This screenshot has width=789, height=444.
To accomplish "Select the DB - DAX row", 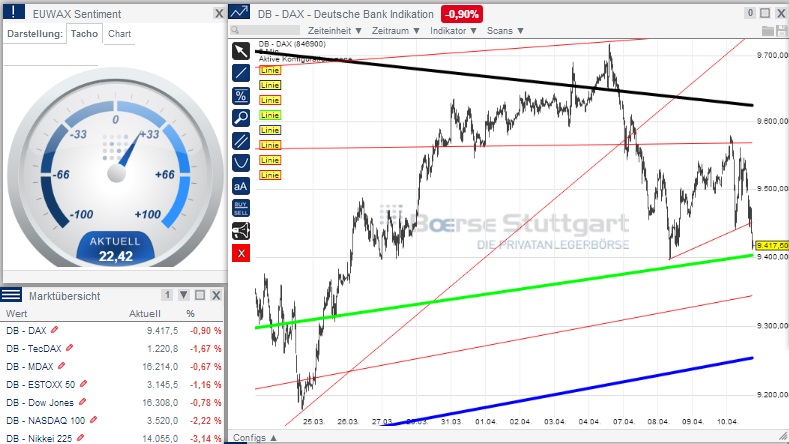I will 113,330.
